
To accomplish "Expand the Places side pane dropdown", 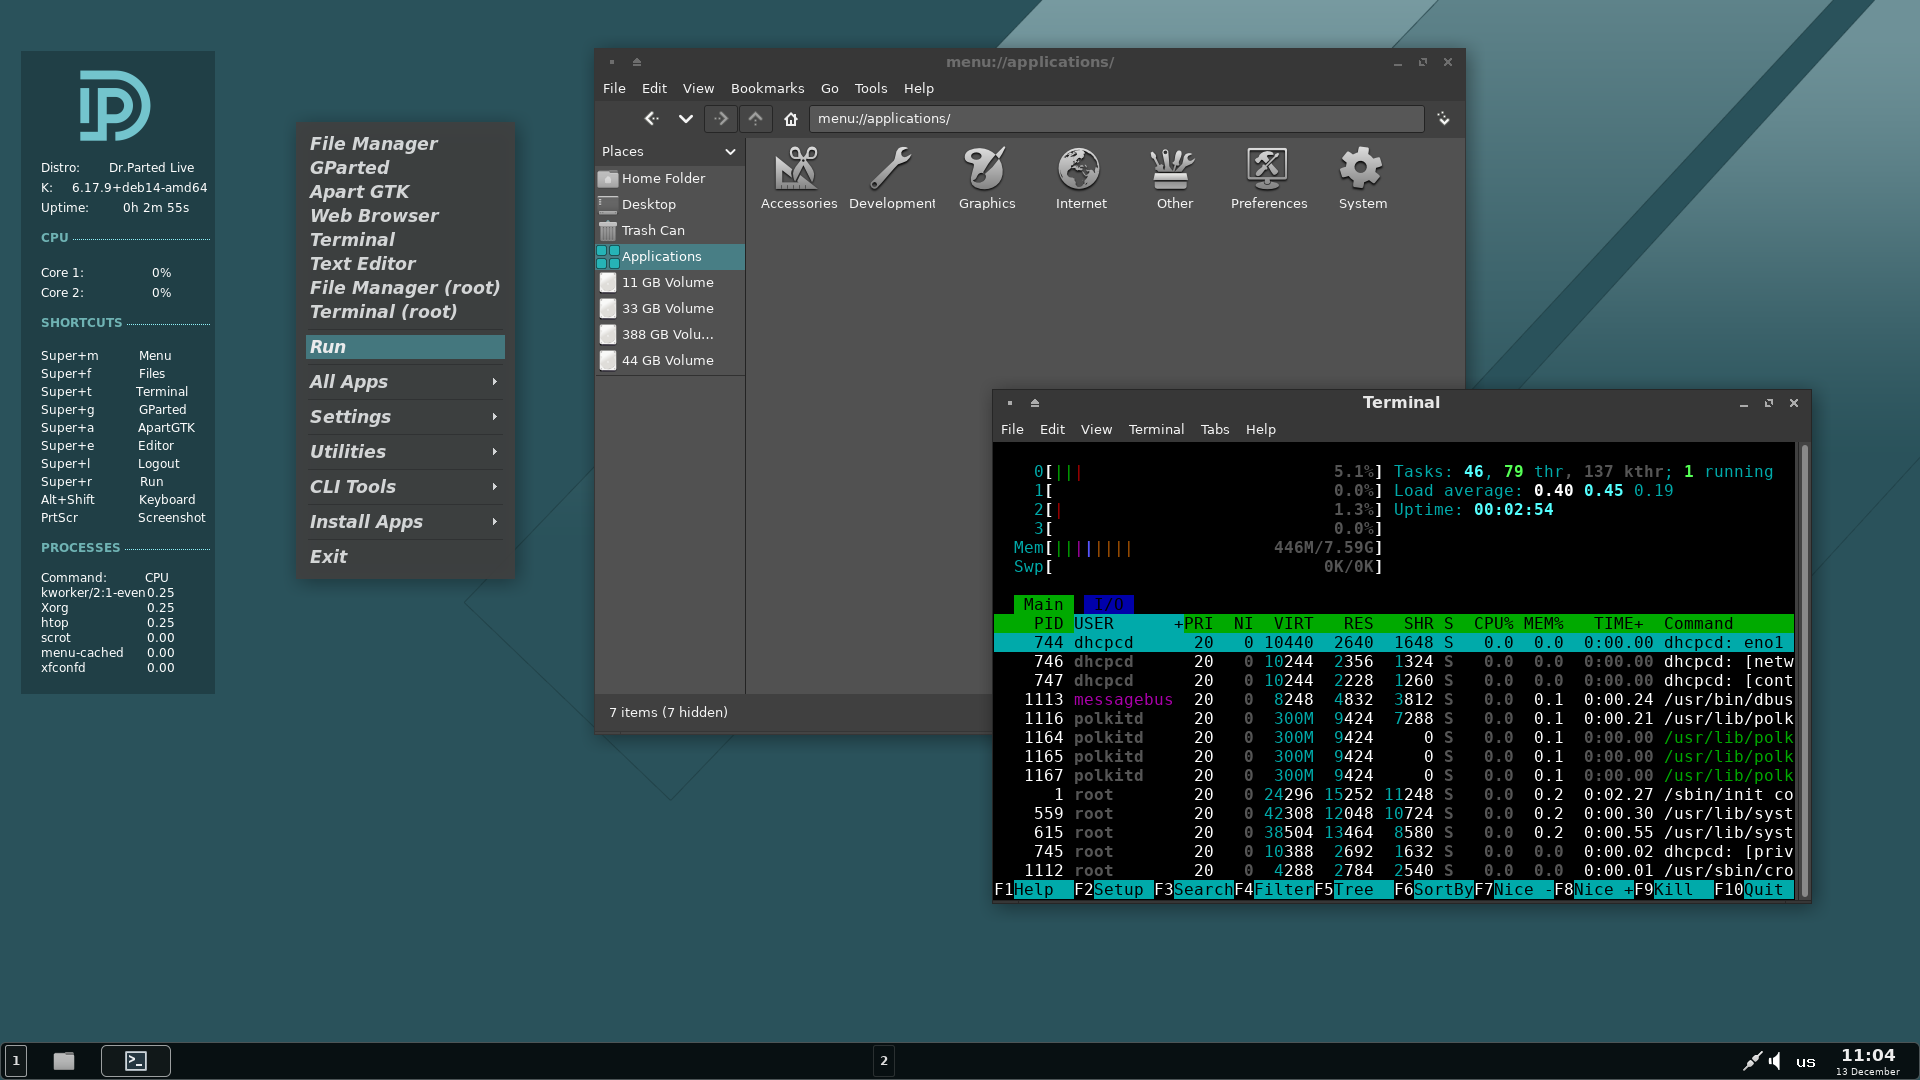I will [x=730, y=152].
